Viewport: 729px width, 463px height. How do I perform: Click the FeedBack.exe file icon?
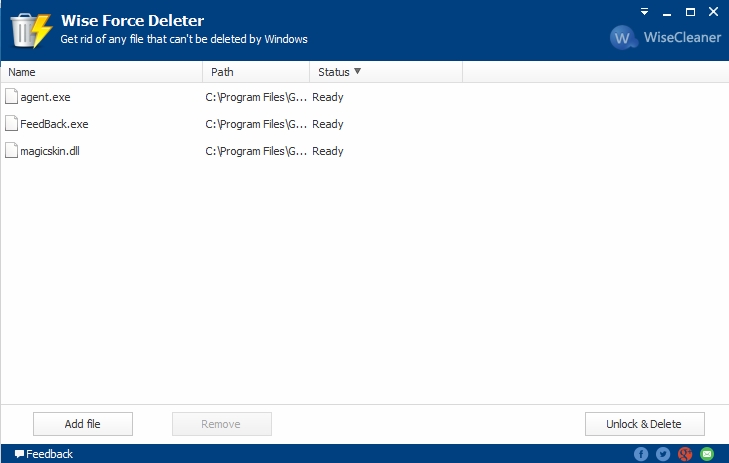pyautogui.click(x=11, y=123)
